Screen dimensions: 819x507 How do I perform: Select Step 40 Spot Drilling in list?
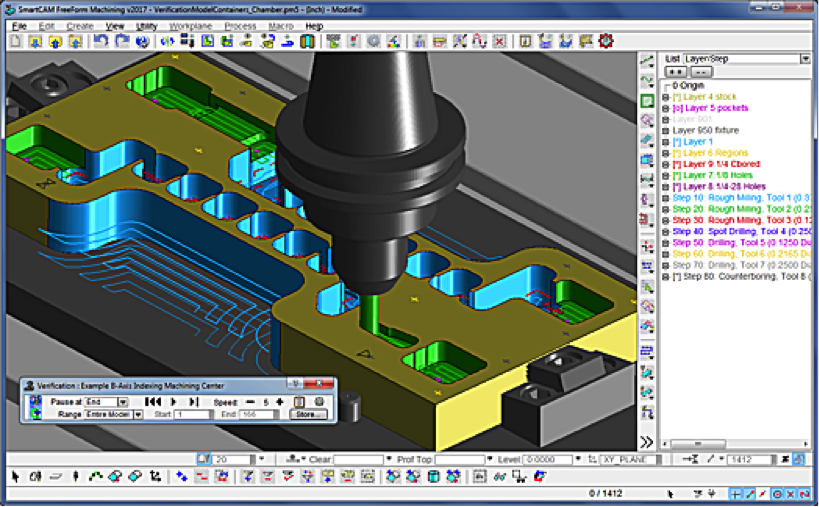pos(735,231)
